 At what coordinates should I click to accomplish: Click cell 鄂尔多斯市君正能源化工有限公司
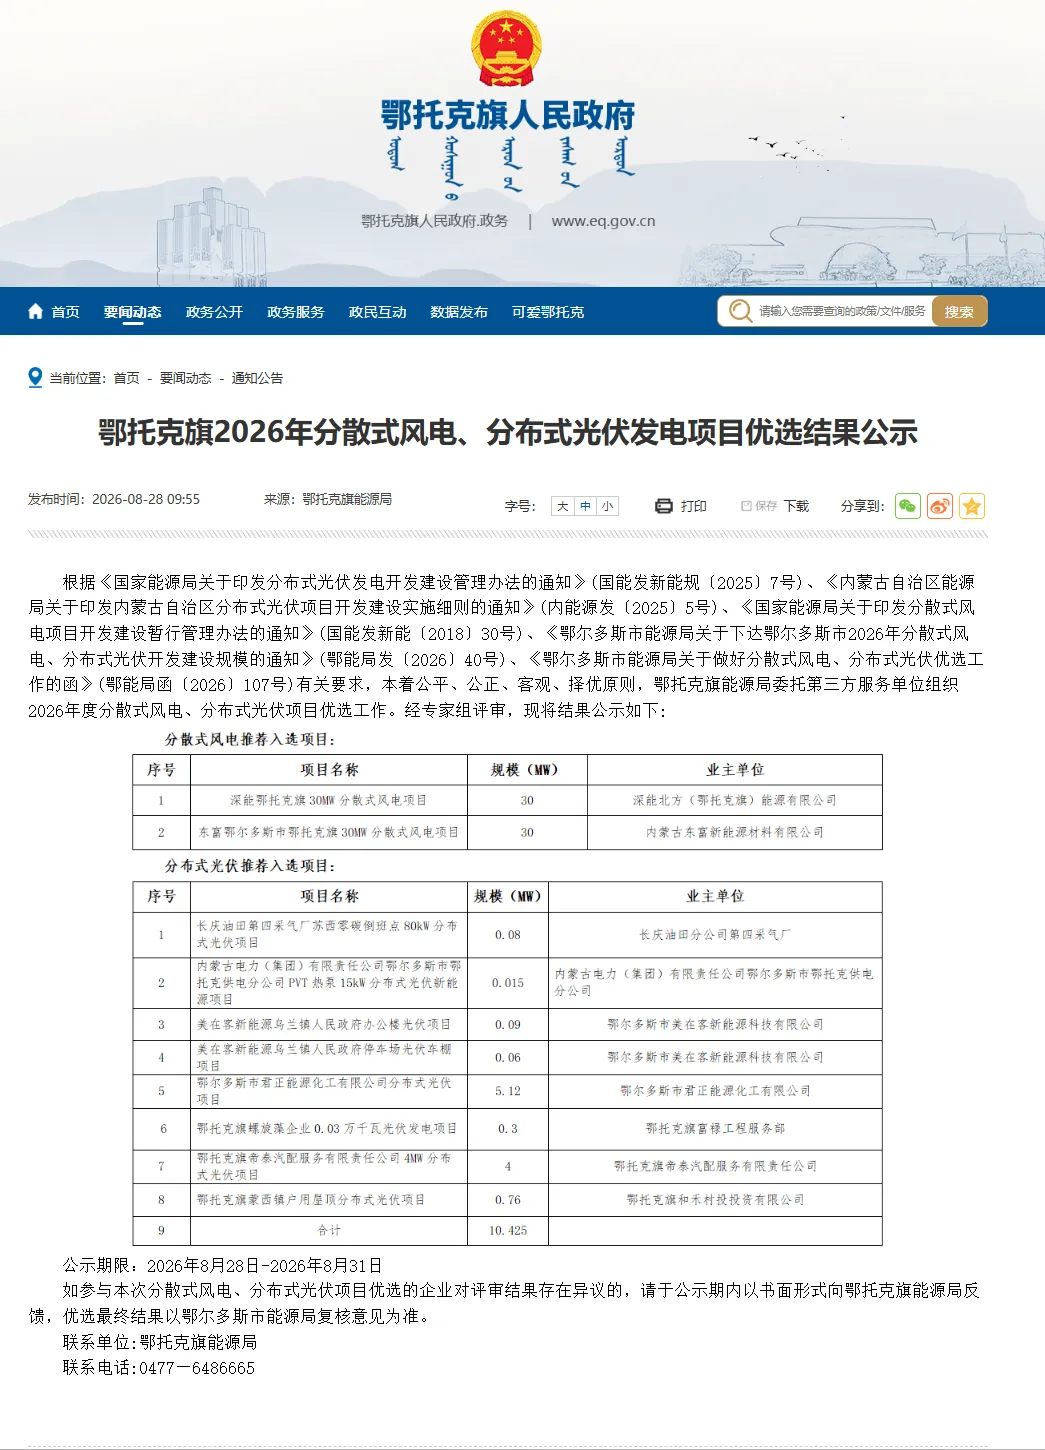pyautogui.click(x=715, y=1091)
